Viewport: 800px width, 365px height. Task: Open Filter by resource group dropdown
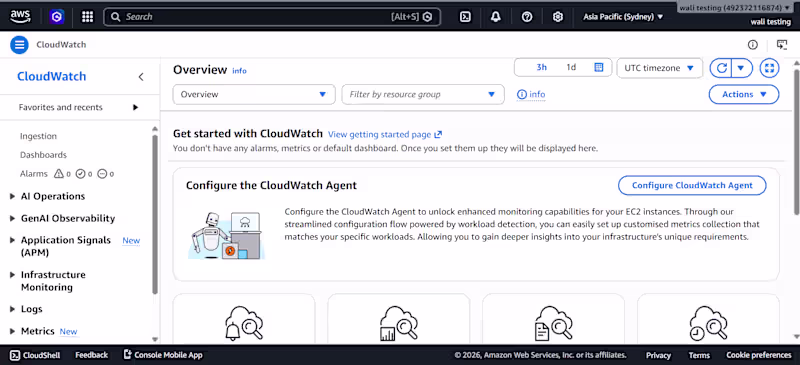click(x=423, y=94)
